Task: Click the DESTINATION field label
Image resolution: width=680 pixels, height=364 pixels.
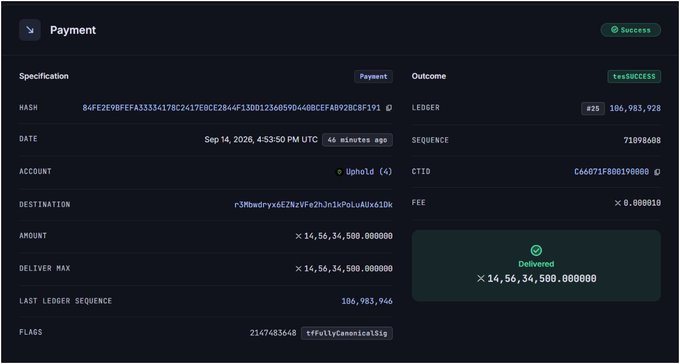Action: coord(45,204)
